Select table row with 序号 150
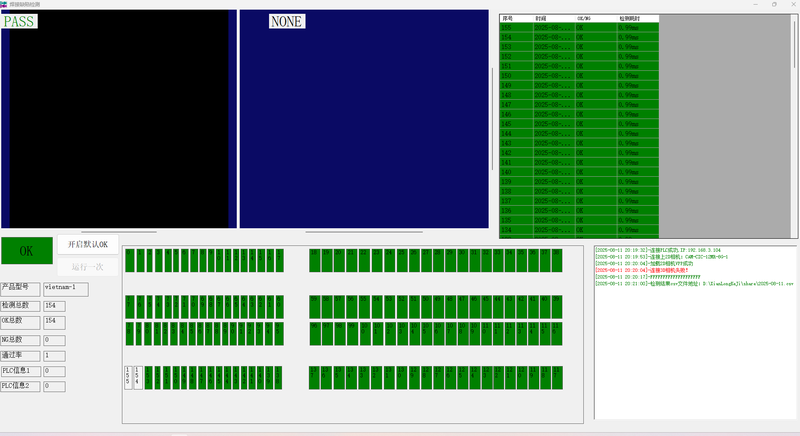 [579, 75]
